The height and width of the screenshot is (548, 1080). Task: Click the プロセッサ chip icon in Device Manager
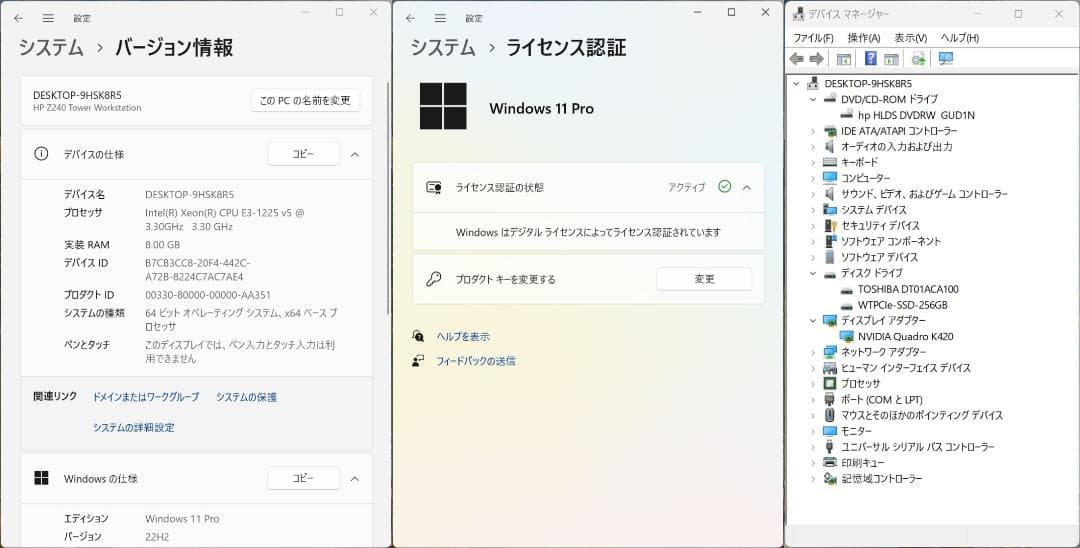[830, 383]
